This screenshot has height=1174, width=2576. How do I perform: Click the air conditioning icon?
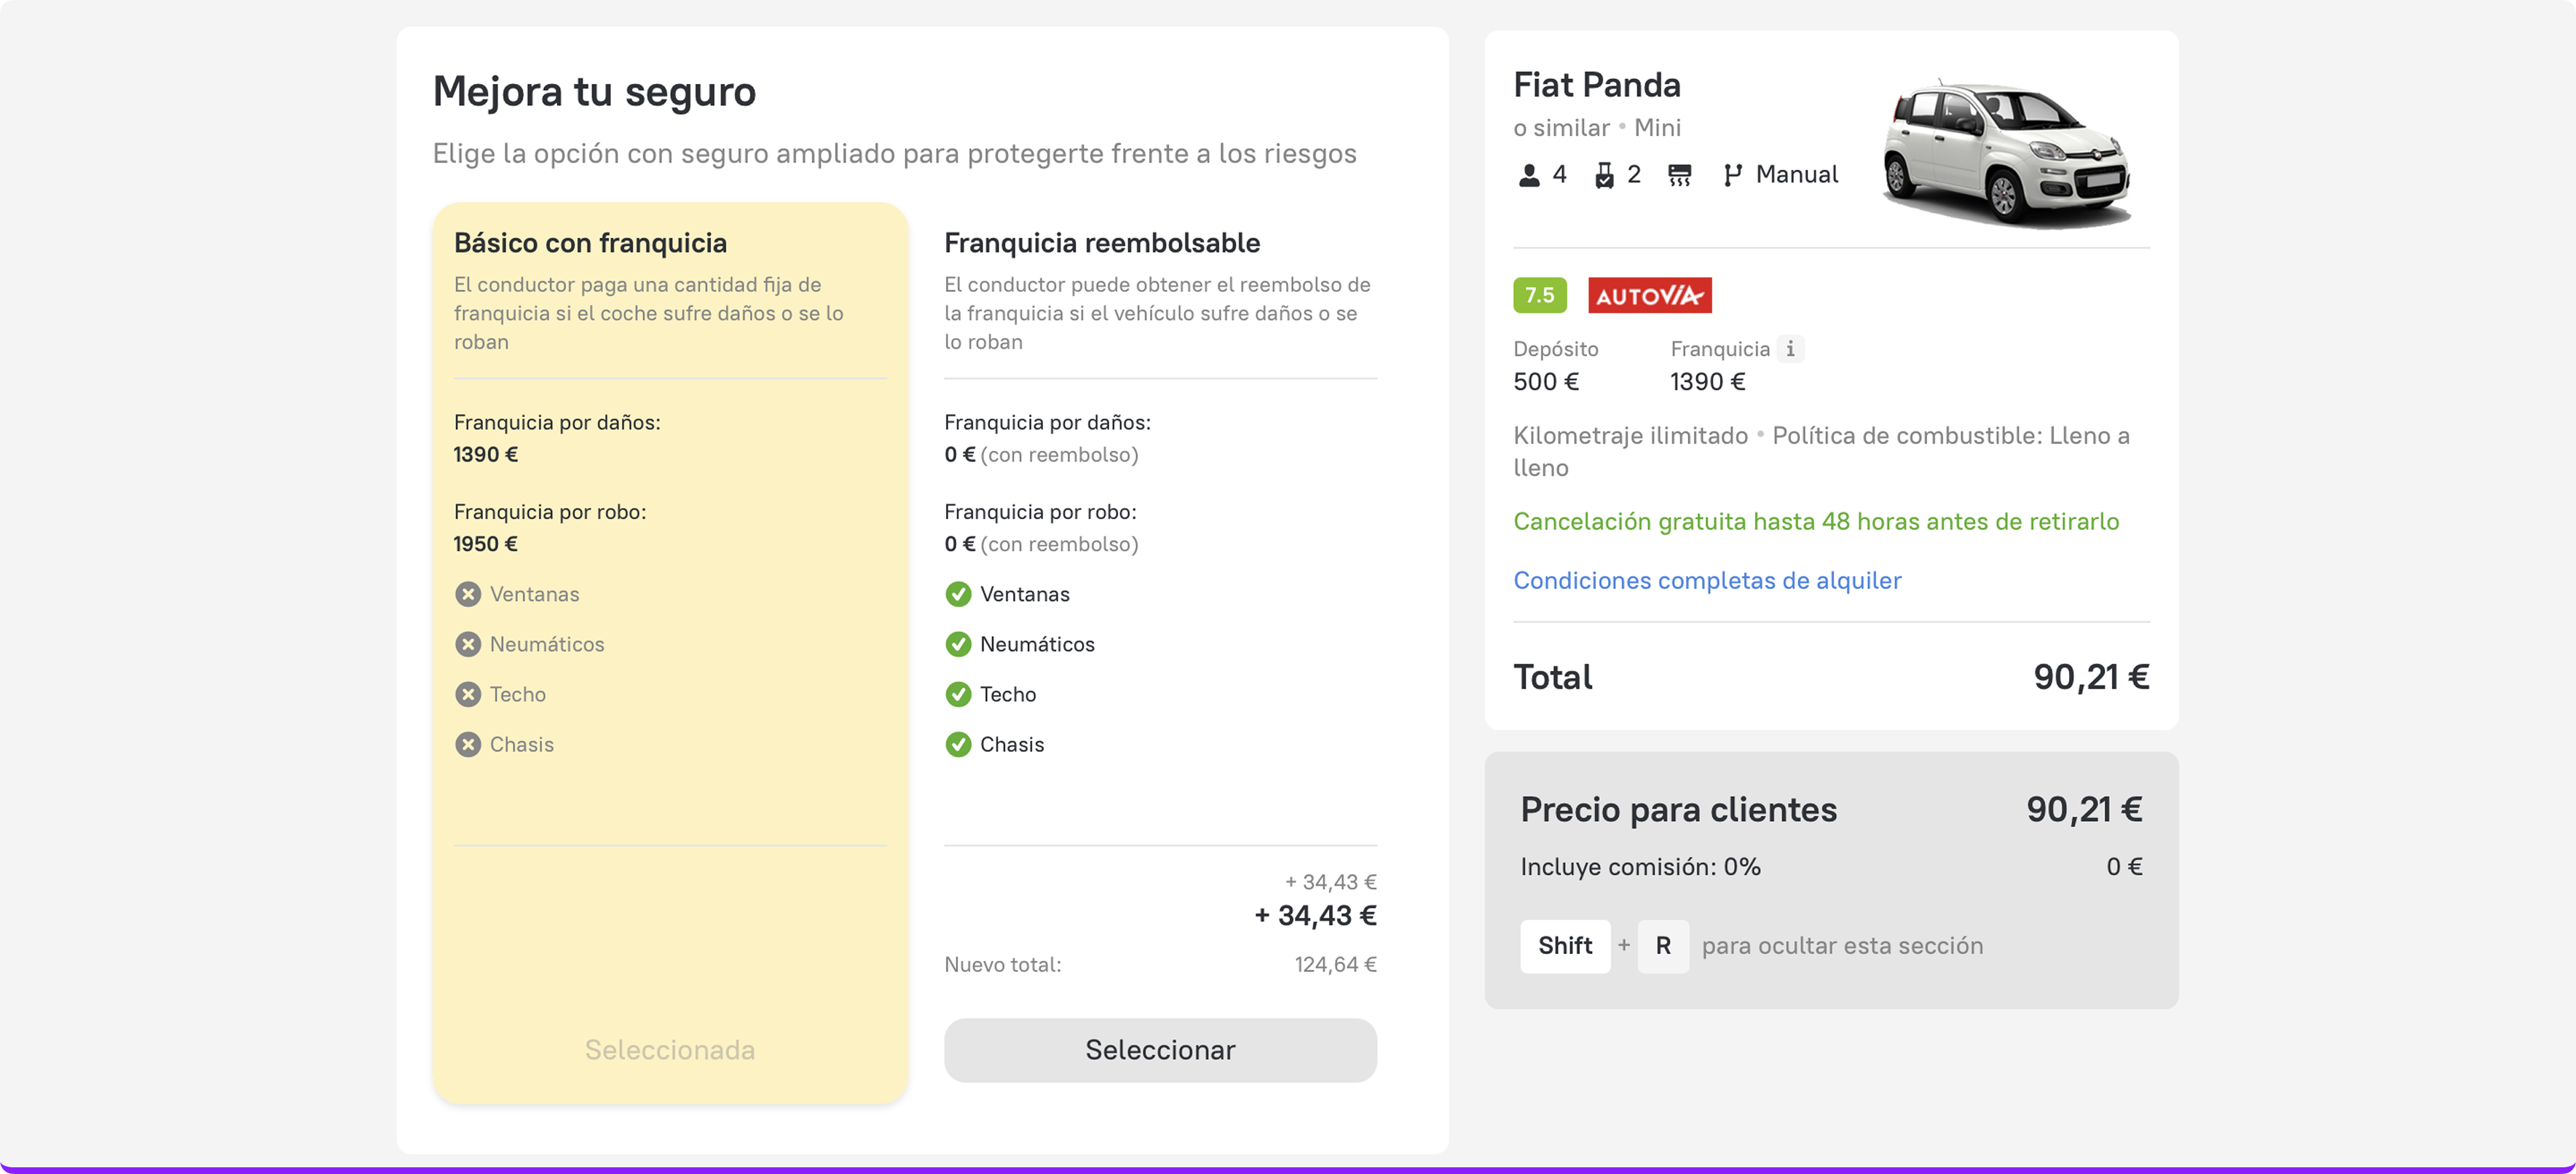tap(1680, 175)
